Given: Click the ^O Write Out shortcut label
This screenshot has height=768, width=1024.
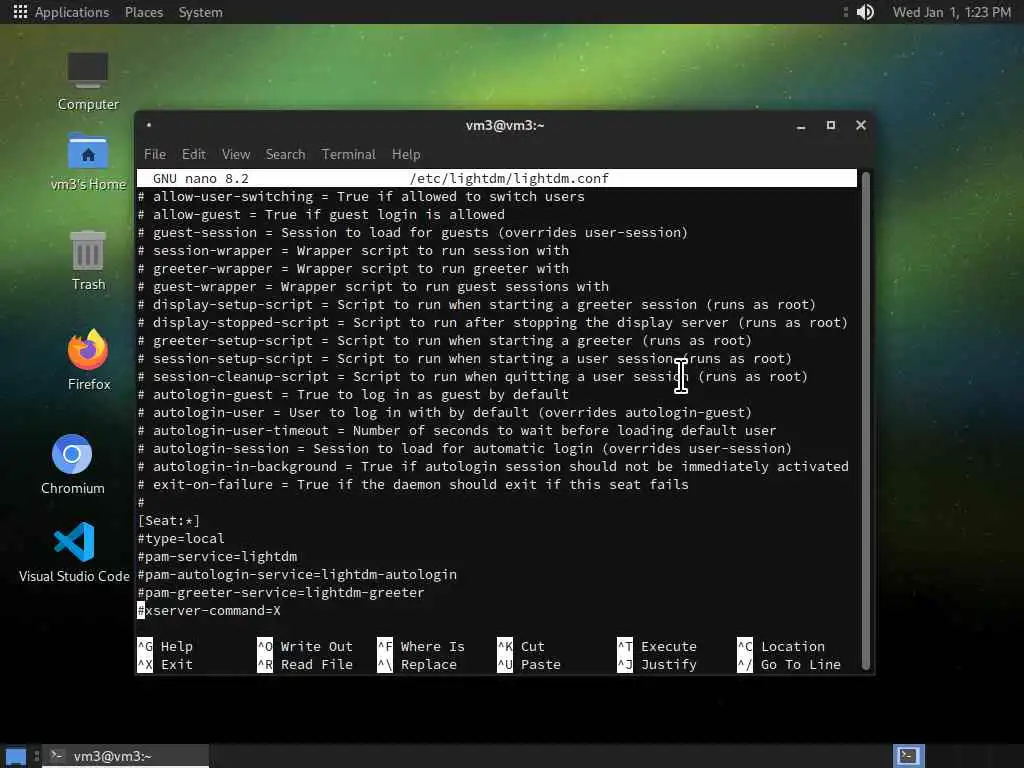Looking at the screenshot, I should [305, 647].
